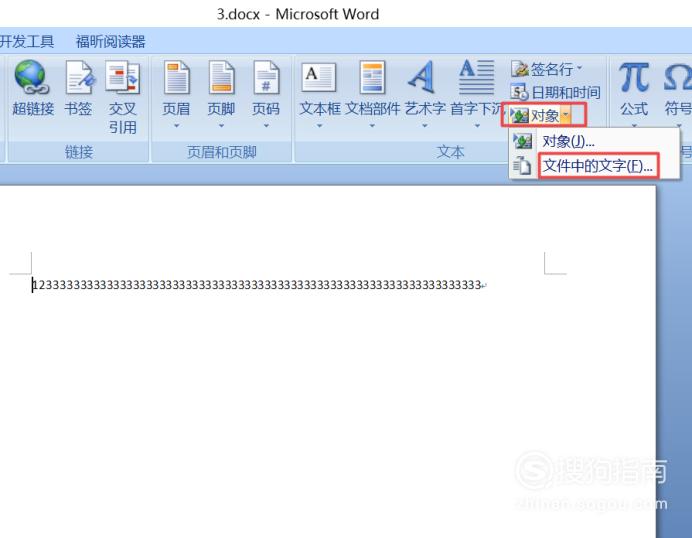
Task: Click the Drop Cap (首字下沉) icon
Action: pyautogui.click(x=476, y=77)
